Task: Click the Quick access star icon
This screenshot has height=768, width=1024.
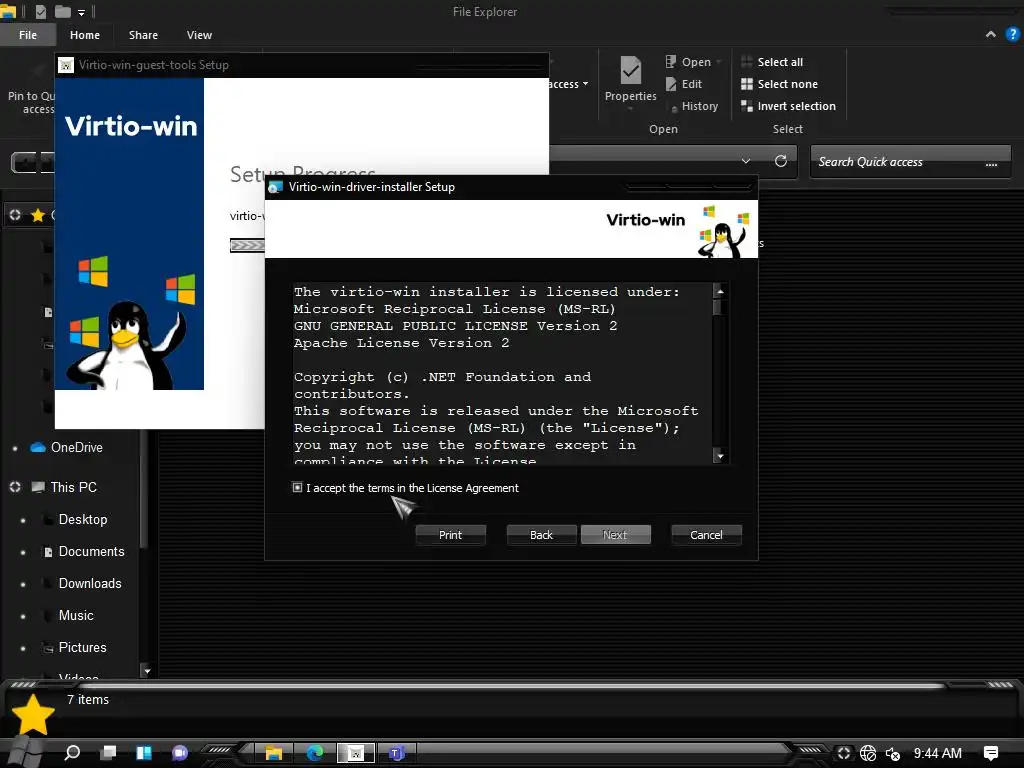Action: tap(38, 215)
